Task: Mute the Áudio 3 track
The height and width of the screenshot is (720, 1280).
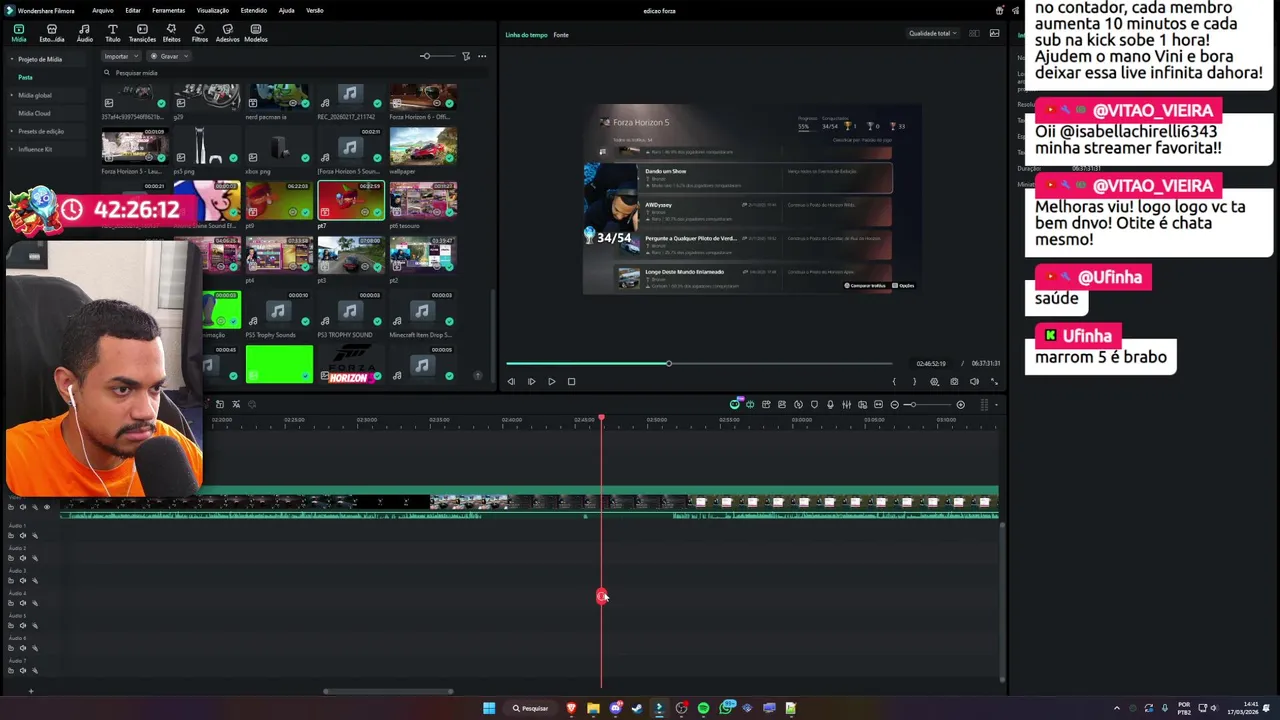Action: 23,581
